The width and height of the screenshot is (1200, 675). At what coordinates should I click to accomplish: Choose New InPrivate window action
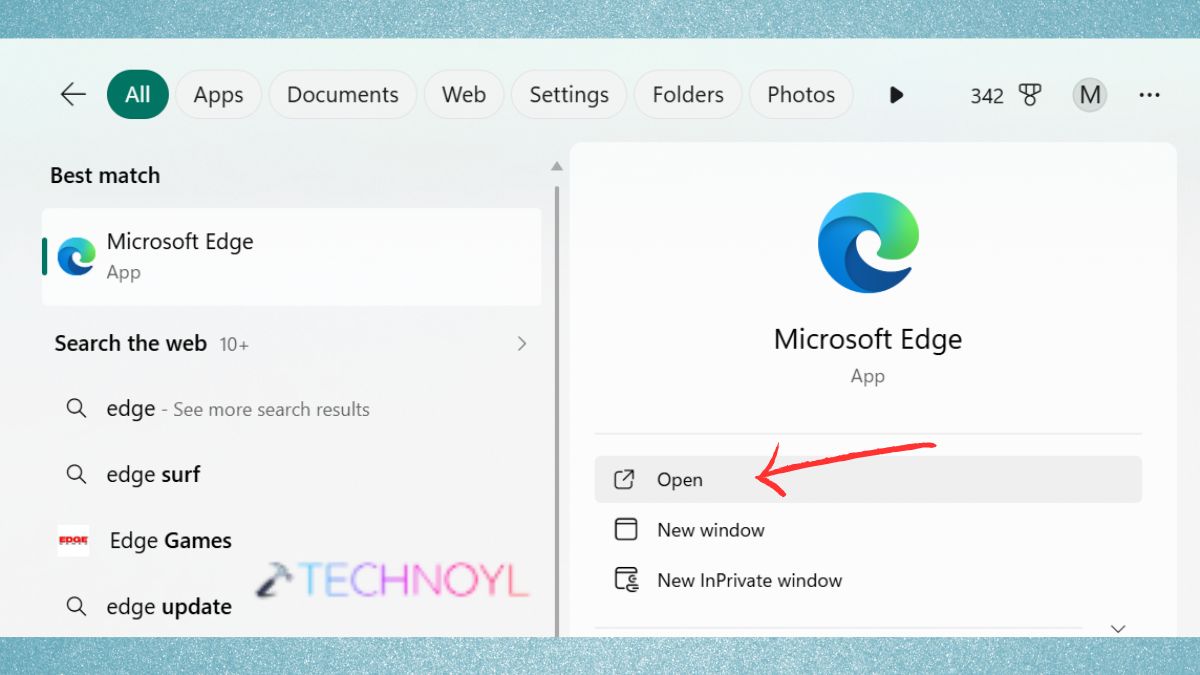tap(868, 580)
